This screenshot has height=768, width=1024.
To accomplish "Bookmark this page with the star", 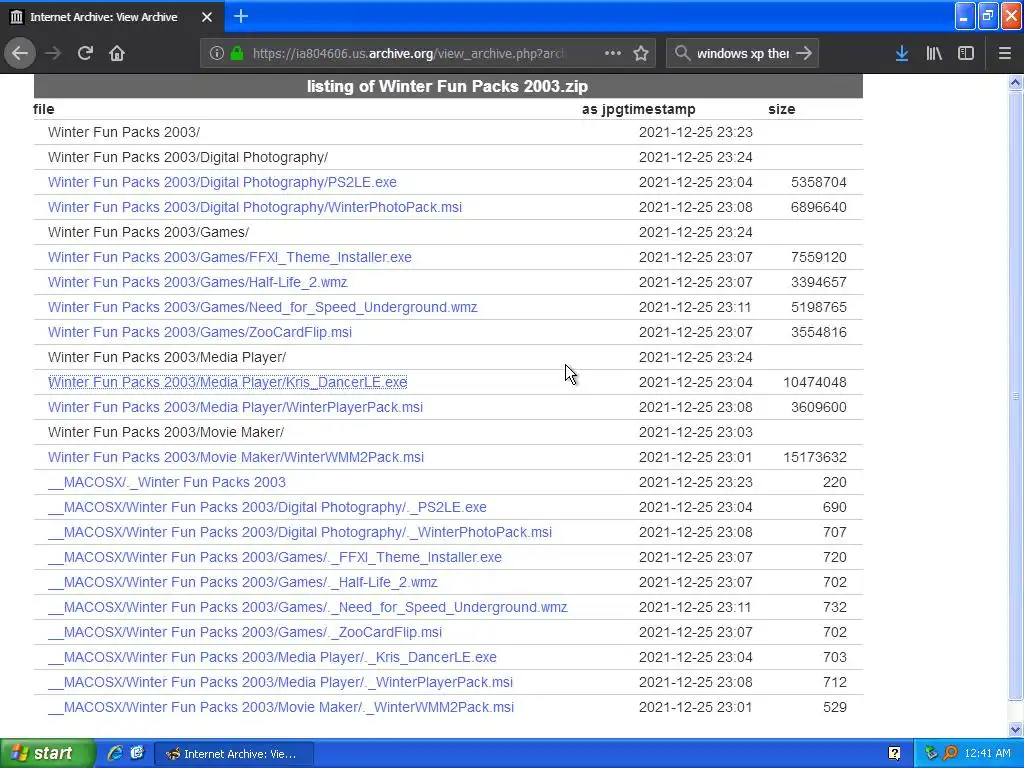I will 641,53.
